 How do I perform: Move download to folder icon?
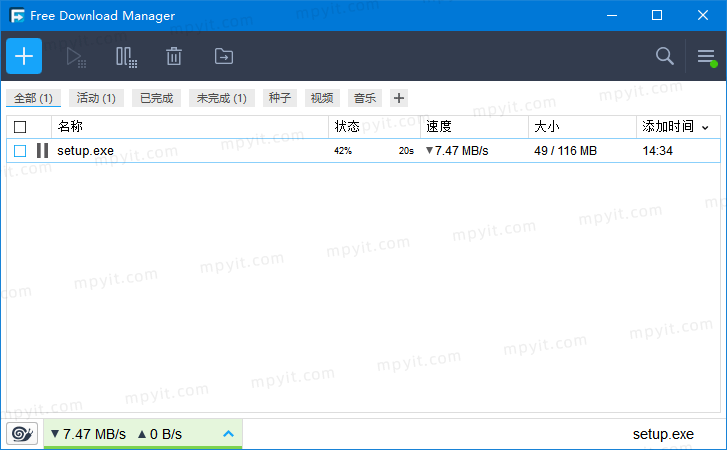(x=224, y=57)
